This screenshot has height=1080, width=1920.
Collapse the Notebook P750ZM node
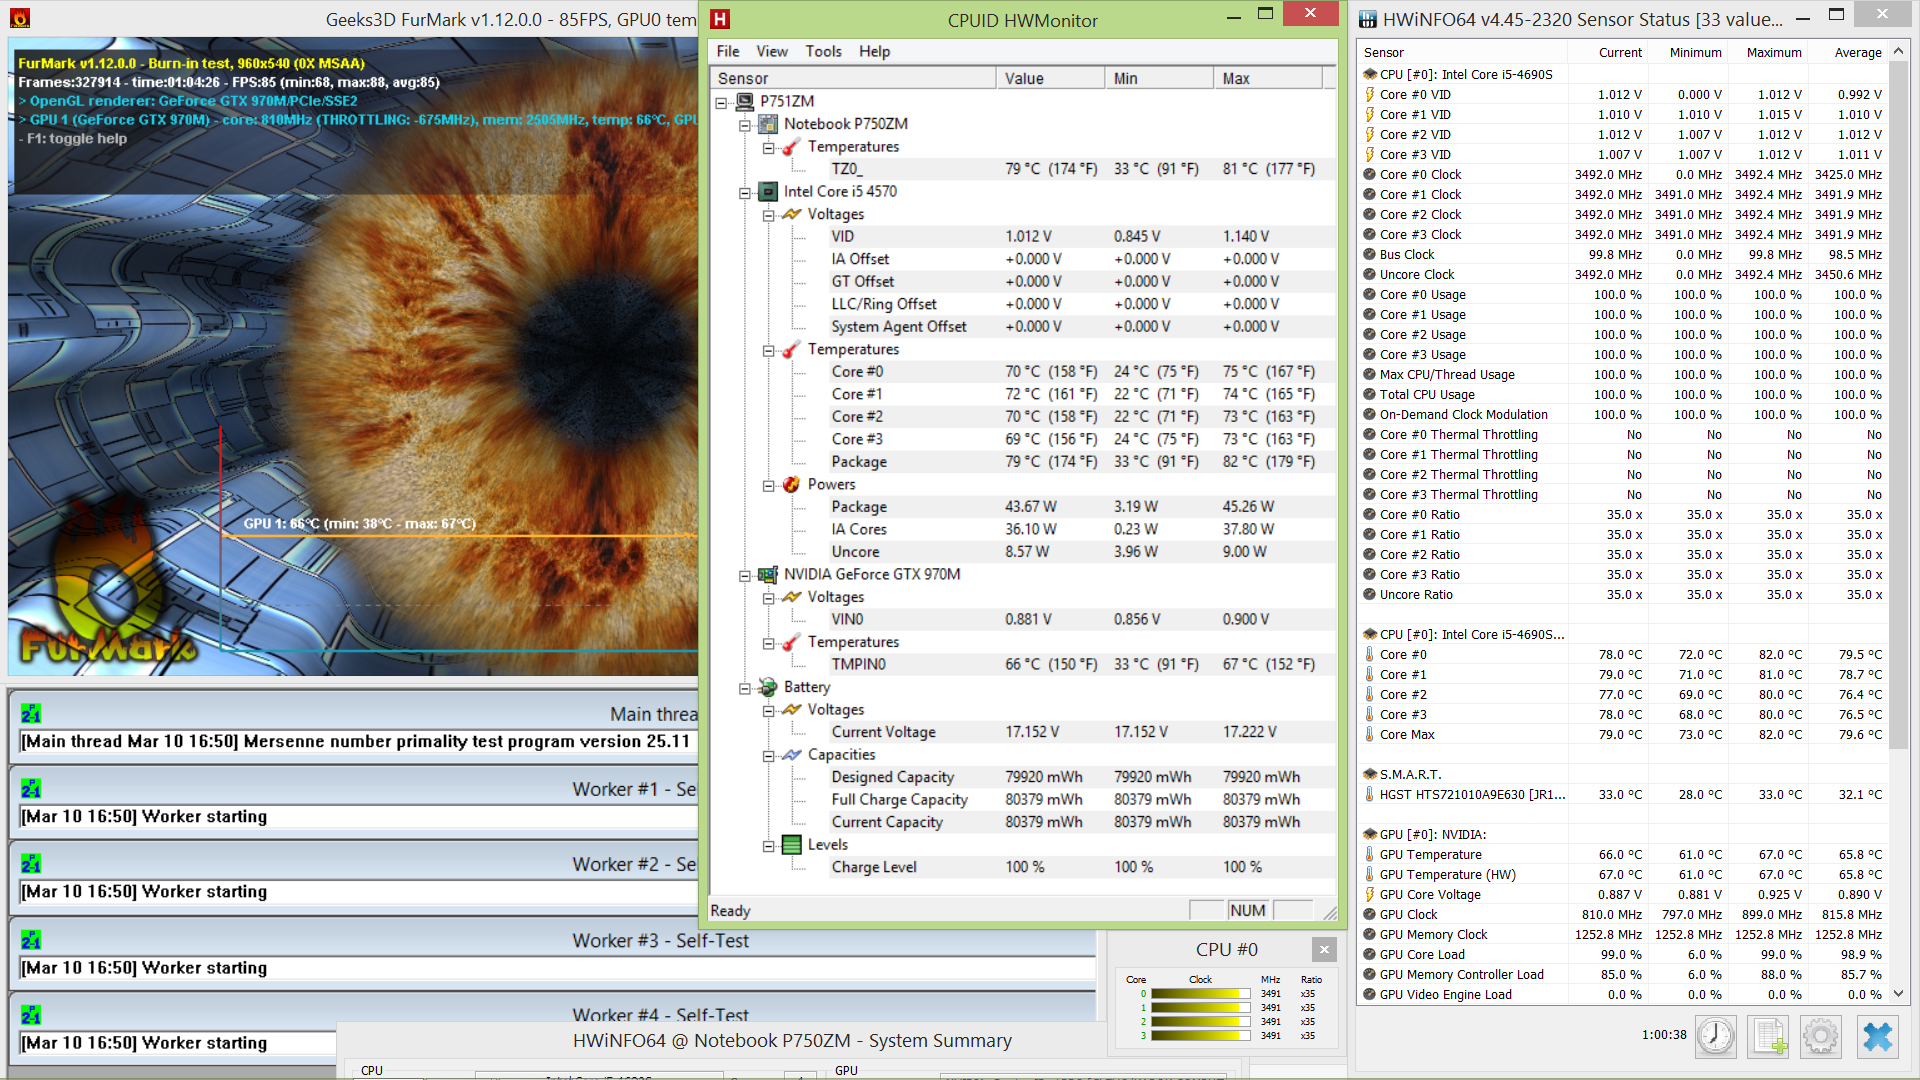click(x=745, y=125)
